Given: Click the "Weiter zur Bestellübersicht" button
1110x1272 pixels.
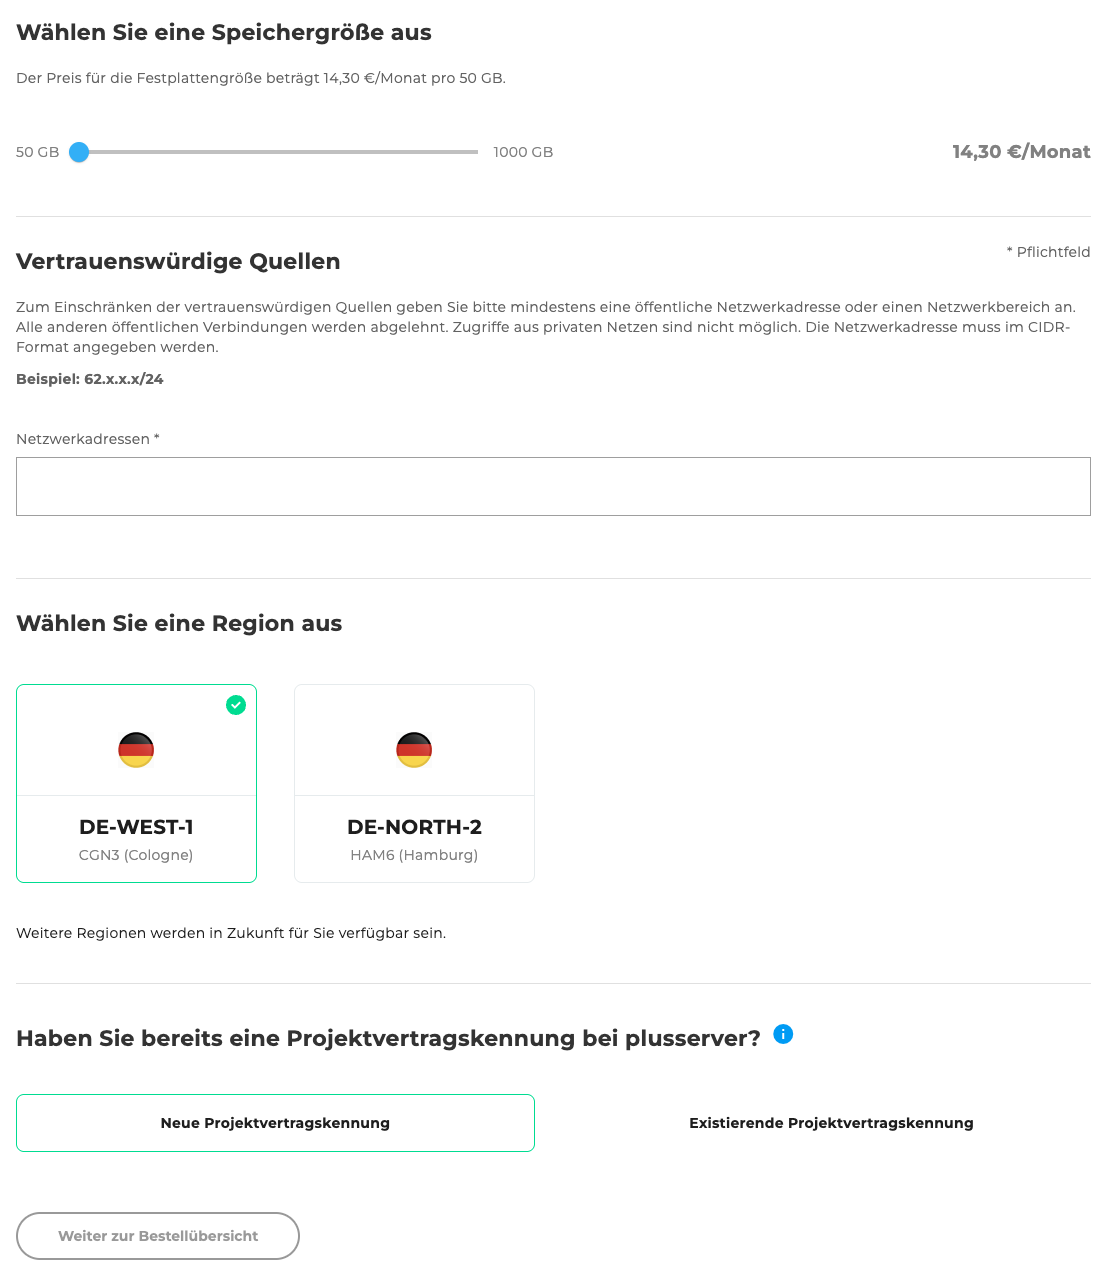Looking at the screenshot, I should click(x=157, y=1236).
